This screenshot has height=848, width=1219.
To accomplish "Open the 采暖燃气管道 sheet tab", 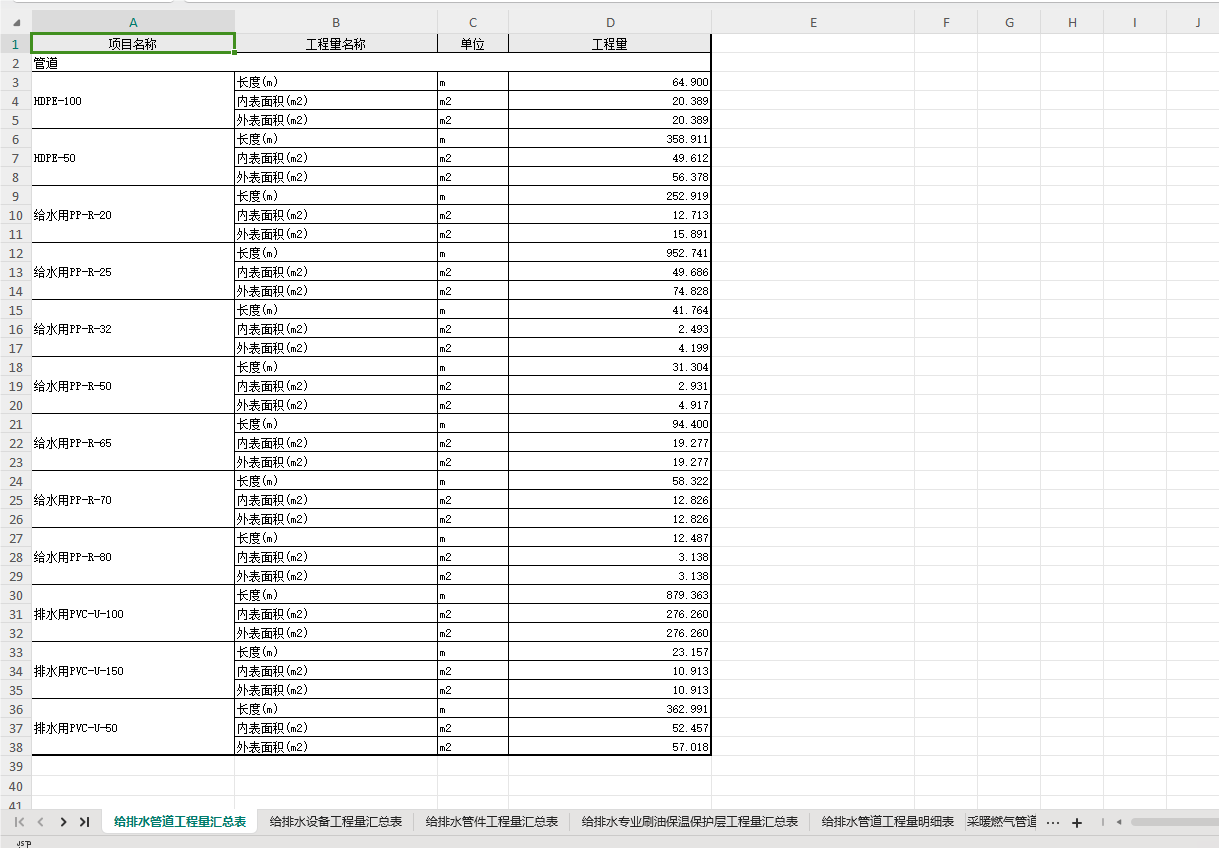I will coord(1001,822).
